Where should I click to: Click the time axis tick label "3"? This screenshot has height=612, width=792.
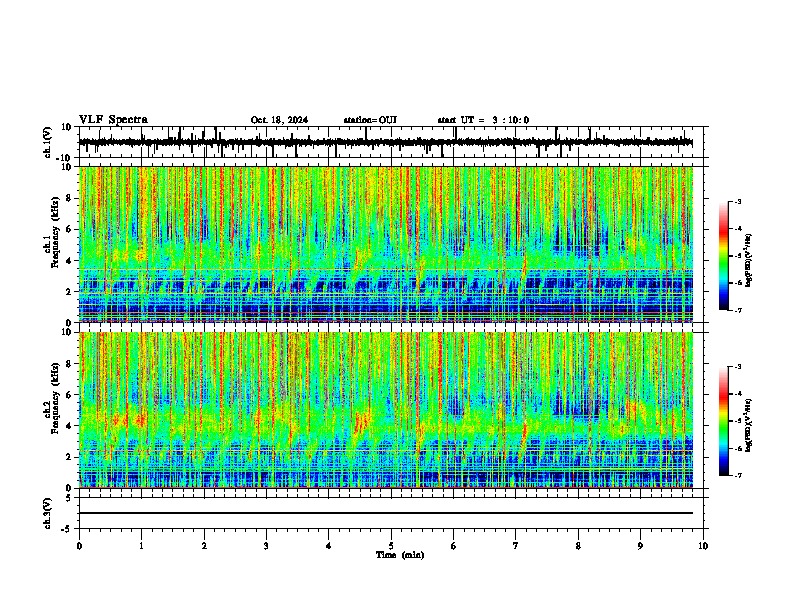266,546
